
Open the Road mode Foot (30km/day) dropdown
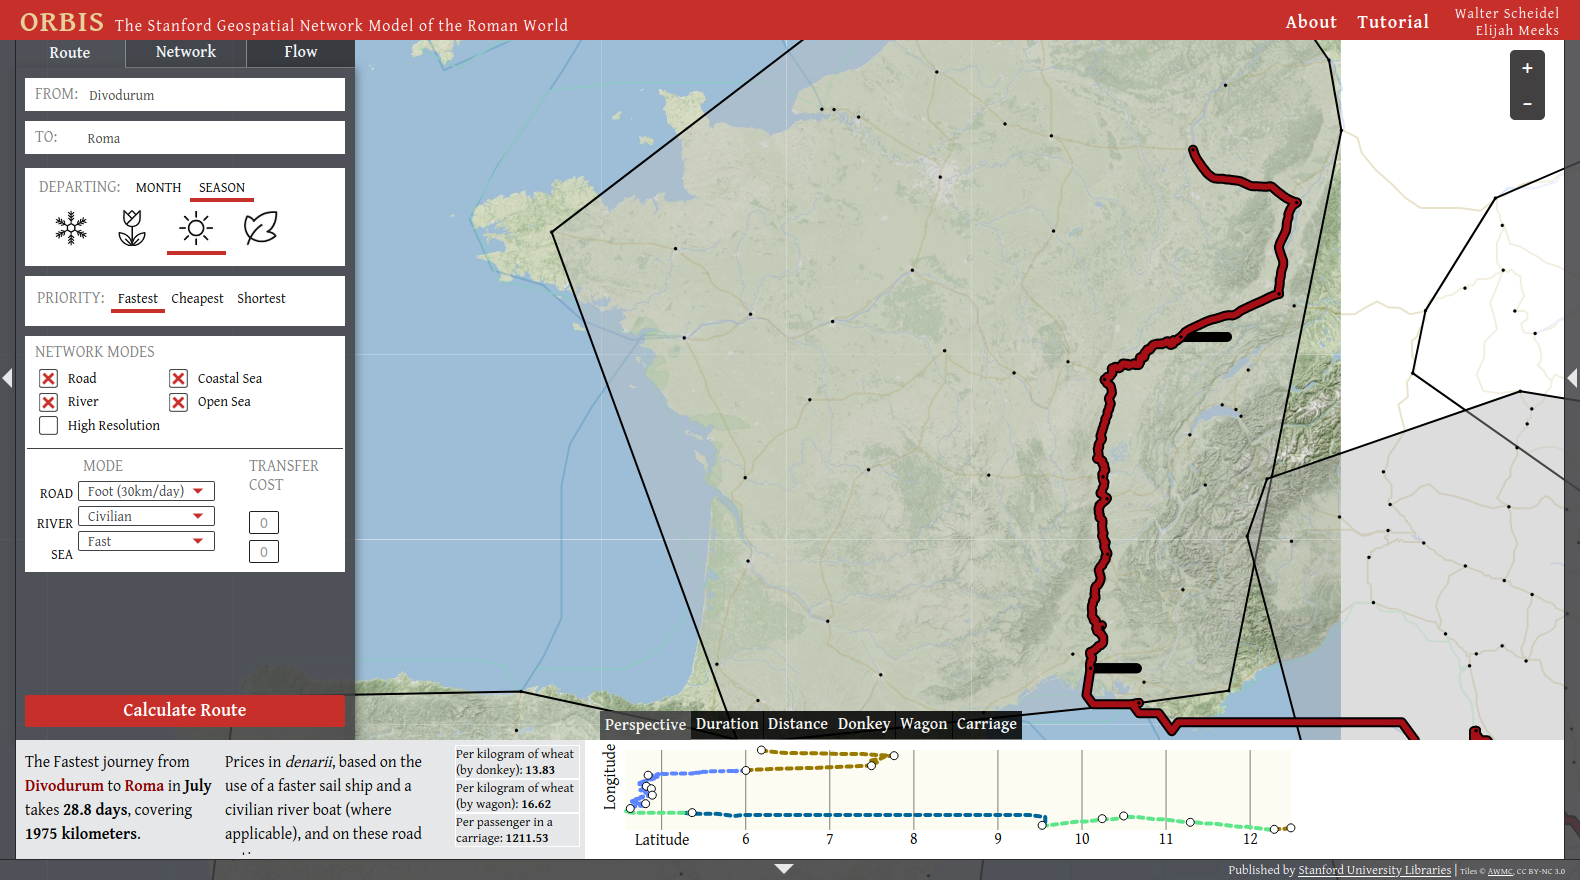point(146,491)
